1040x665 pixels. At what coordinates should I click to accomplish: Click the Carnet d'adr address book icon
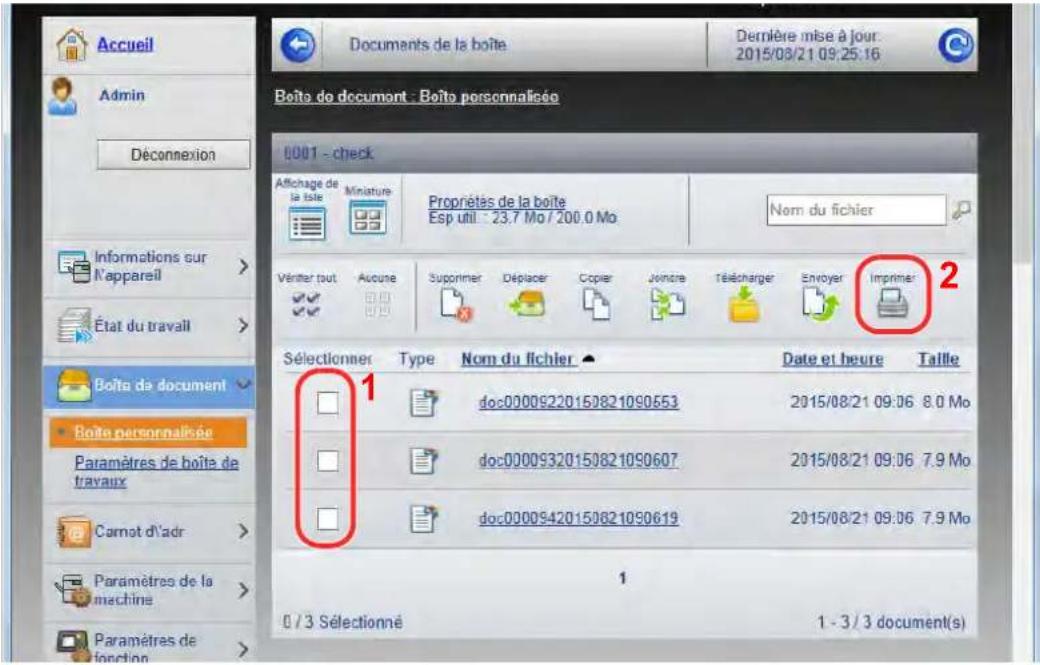[74, 532]
